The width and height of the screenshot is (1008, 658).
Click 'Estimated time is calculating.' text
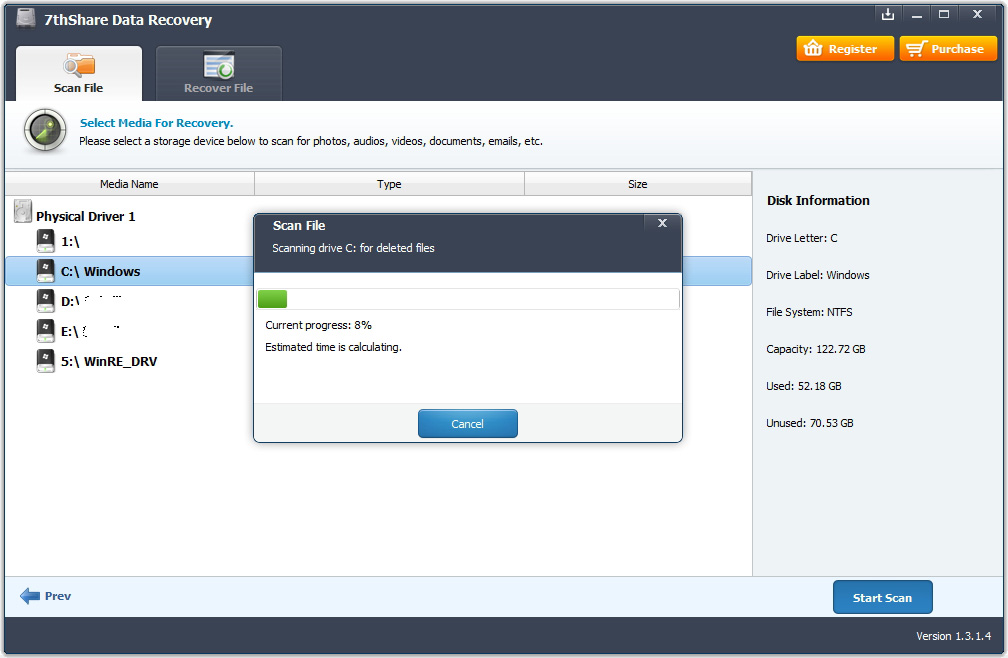tap(333, 347)
